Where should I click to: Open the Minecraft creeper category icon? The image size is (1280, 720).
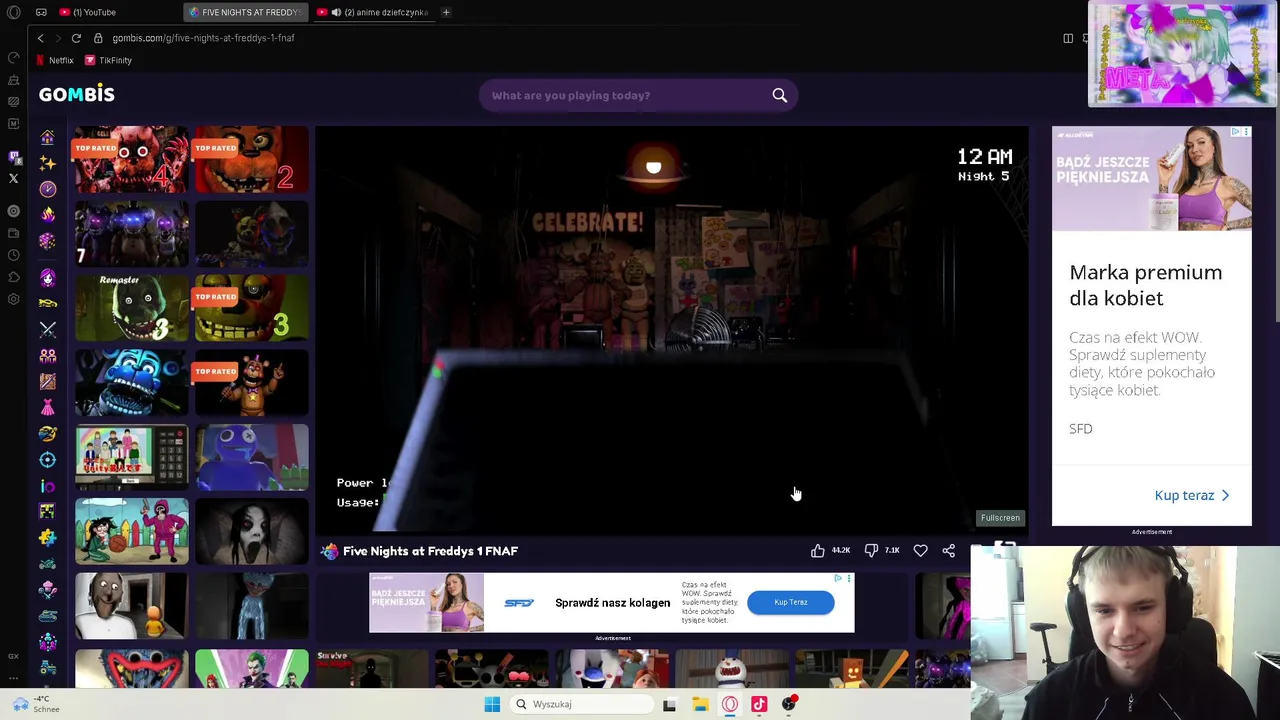[x=47, y=511]
